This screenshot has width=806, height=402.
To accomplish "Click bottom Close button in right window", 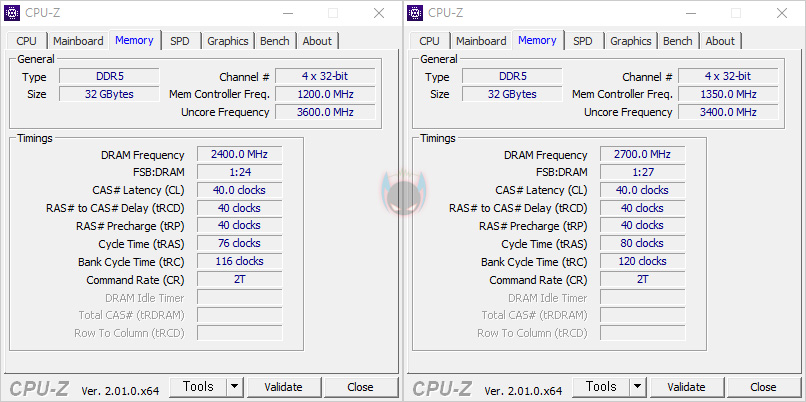I will tap(763, 387).
